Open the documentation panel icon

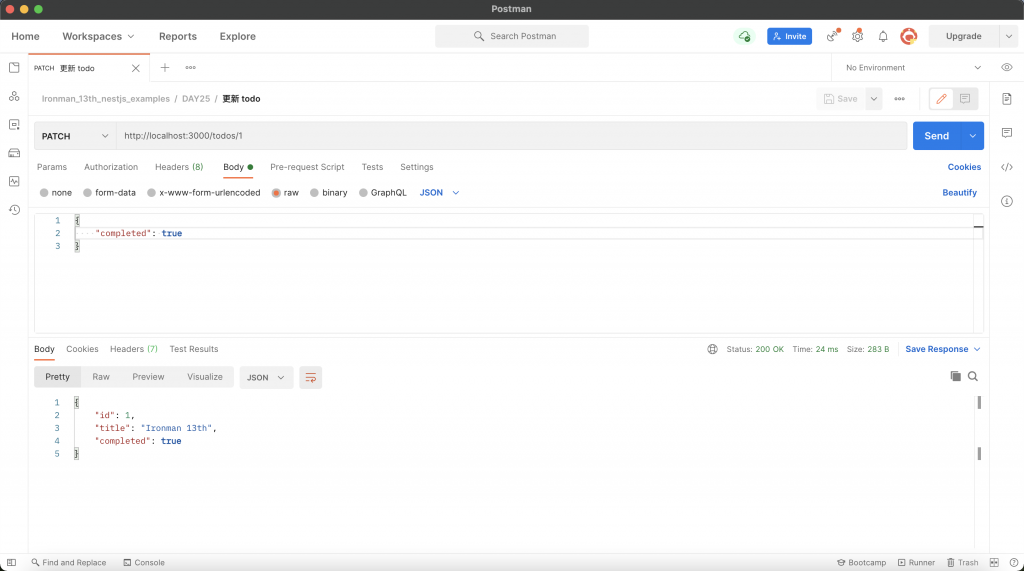click(x=1006, y=99)
